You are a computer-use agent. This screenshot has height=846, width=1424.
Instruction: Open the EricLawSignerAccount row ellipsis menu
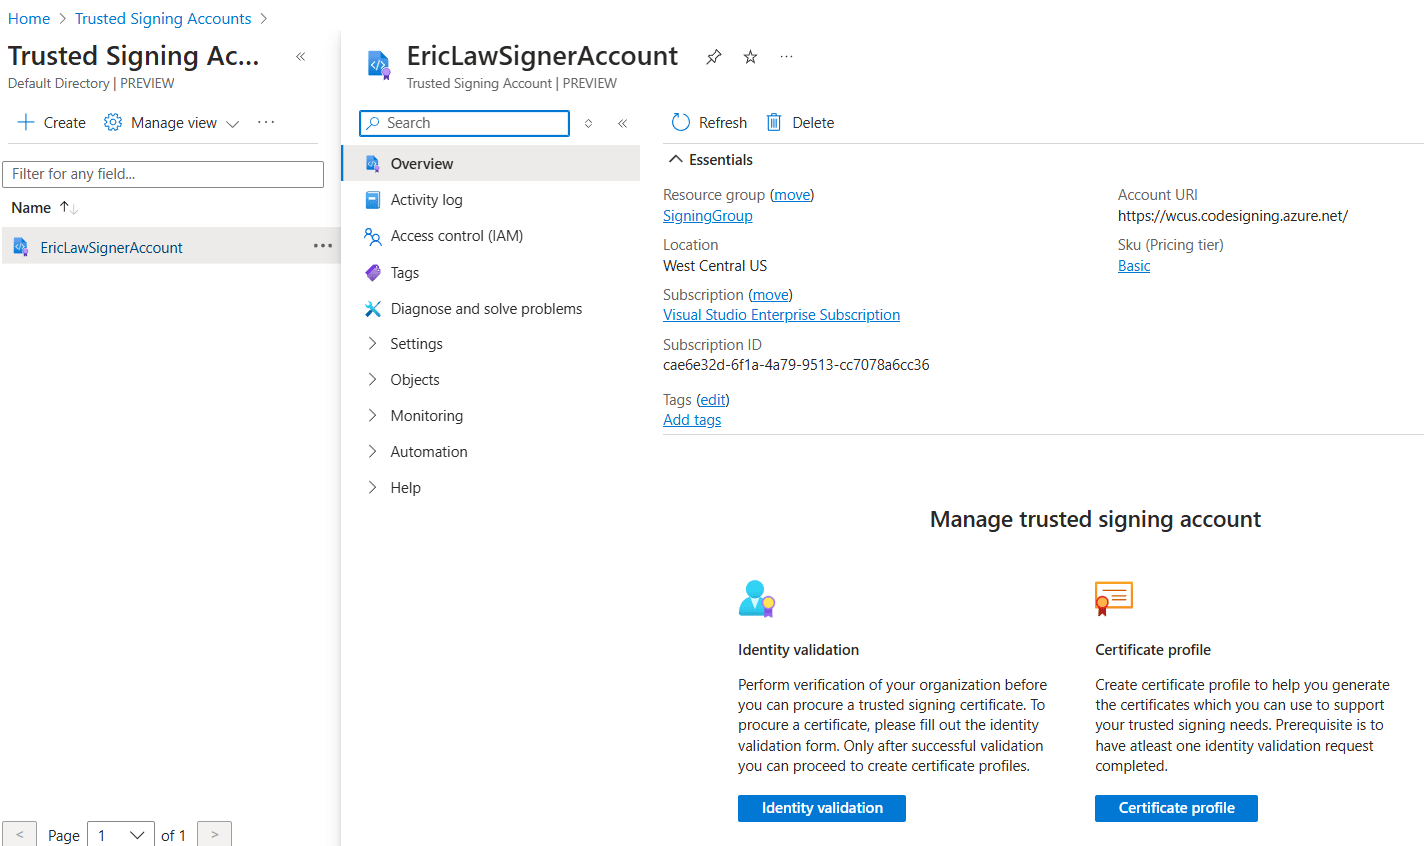(x=323, y=246)
